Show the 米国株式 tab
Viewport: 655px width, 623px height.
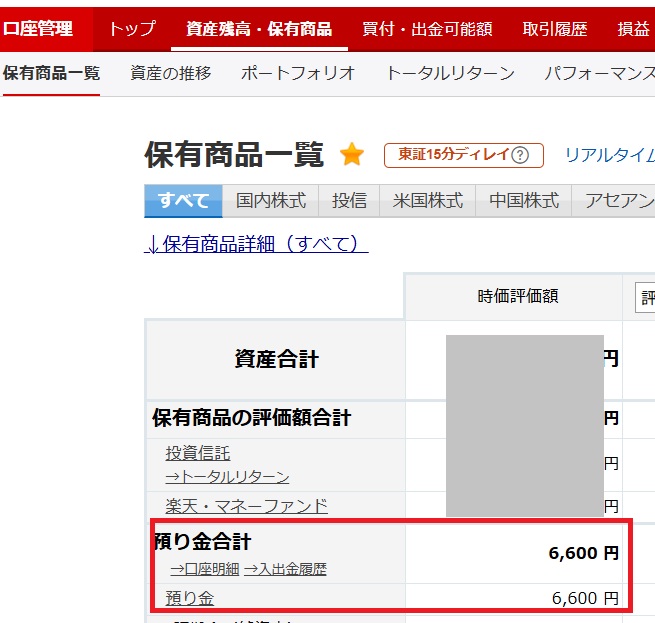[428, 200]
